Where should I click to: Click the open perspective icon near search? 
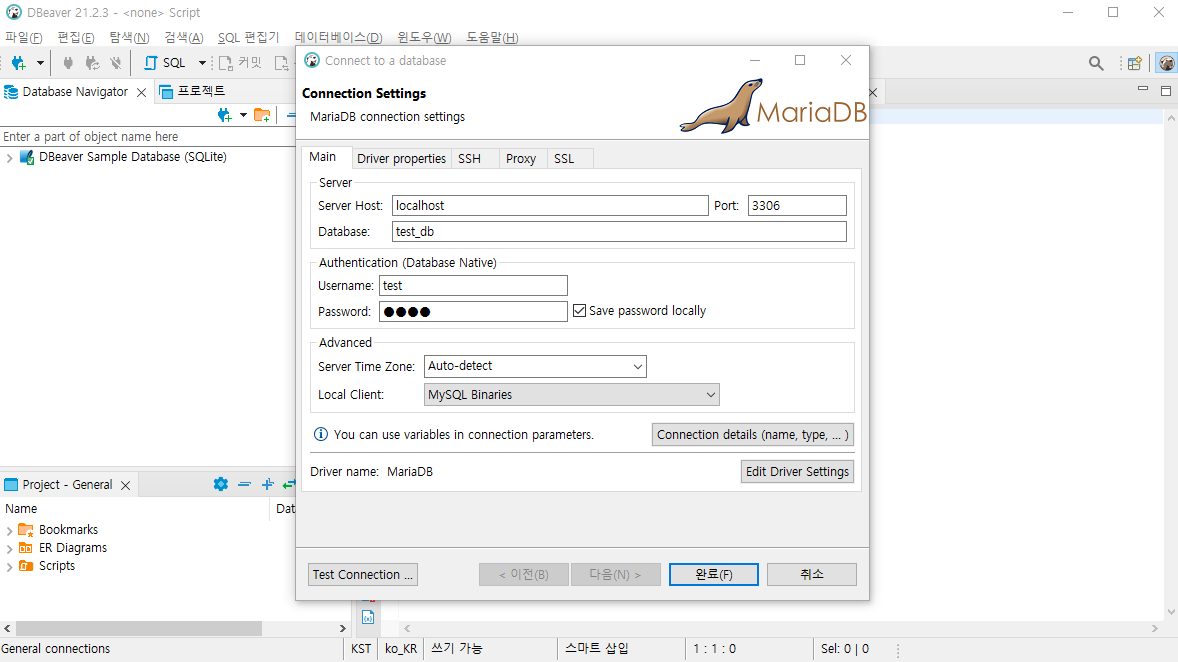pos(1134,63)
